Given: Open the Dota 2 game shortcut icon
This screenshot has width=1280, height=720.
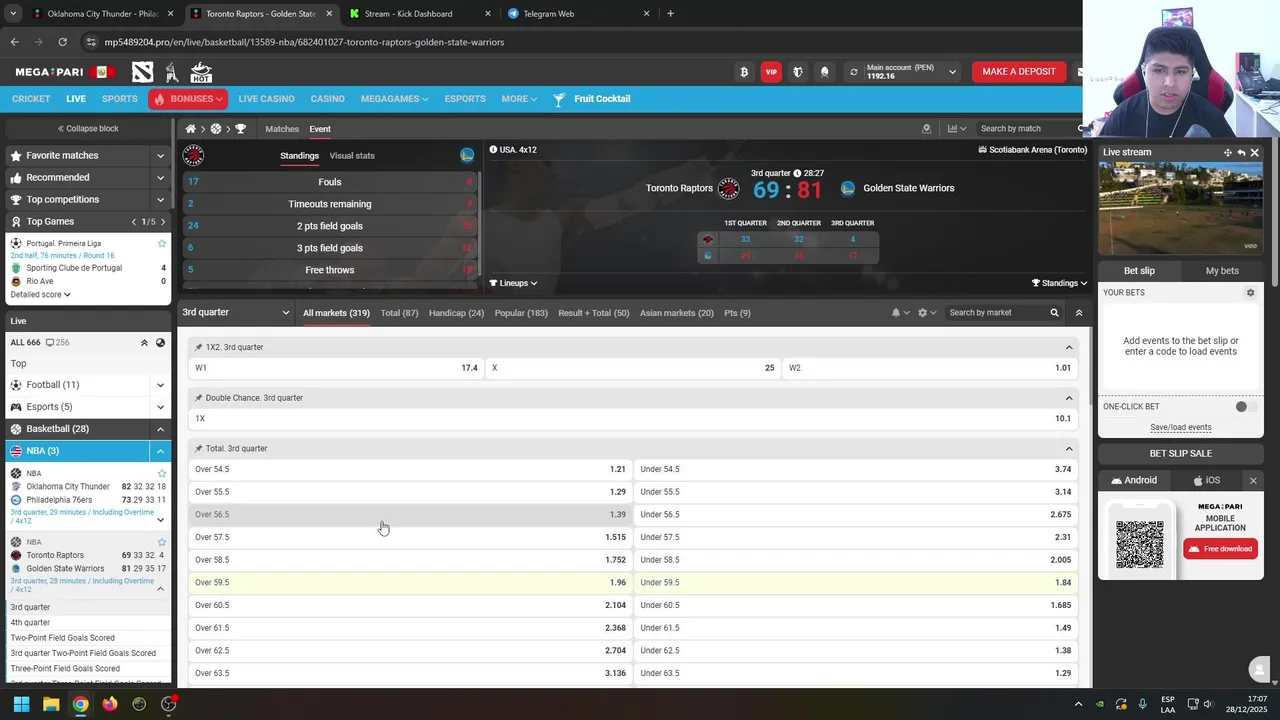Looking at the screenshot, I should [x=143, y=72].
